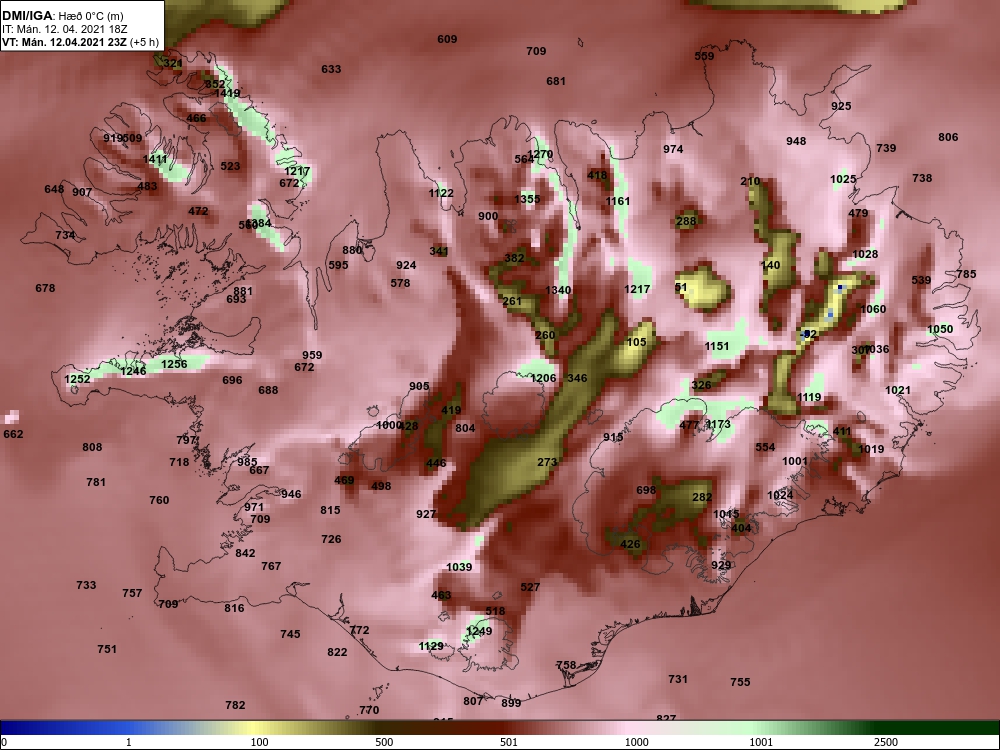
Task: Click map value '1019'
Action: tap(871, 449)
